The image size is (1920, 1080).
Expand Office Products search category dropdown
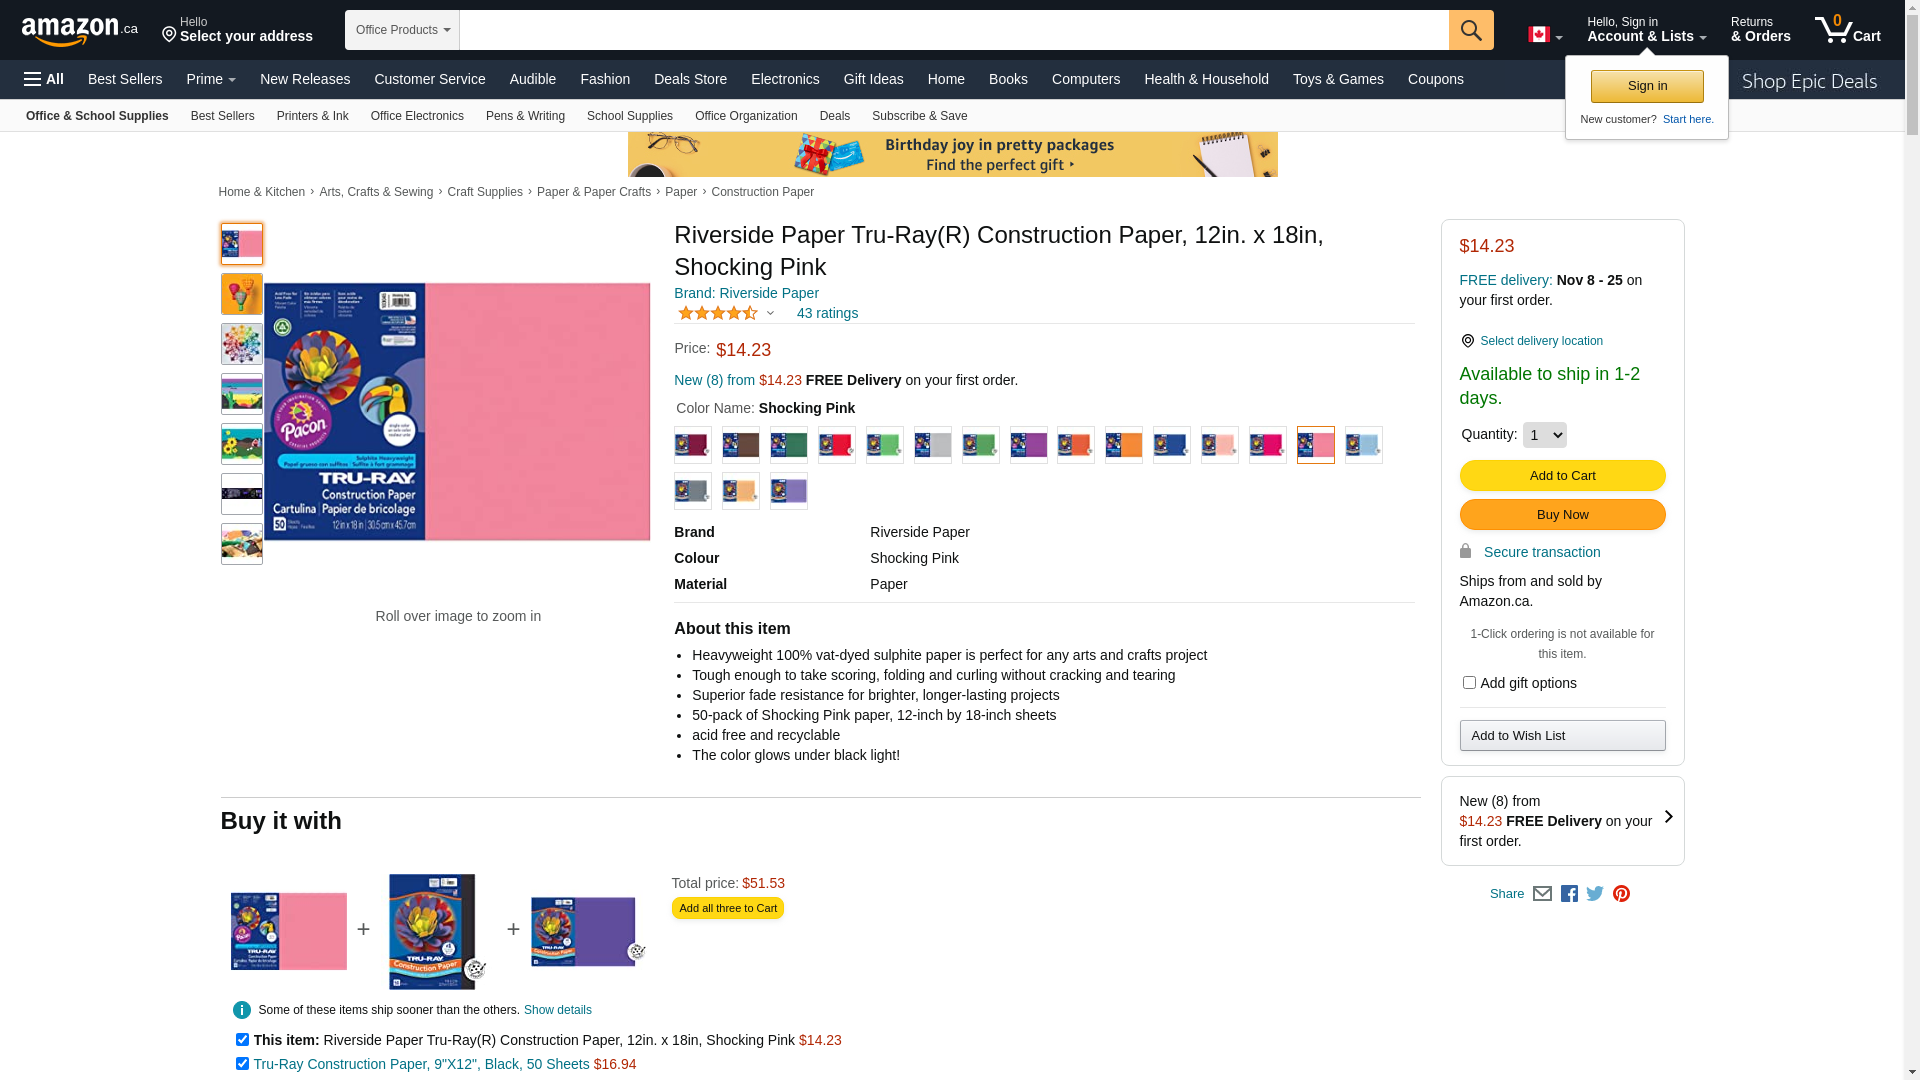(x=402, y=30)
